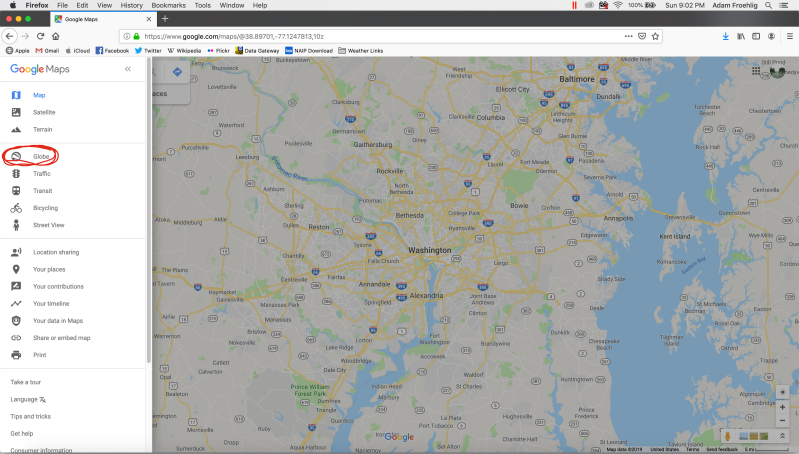Save page to Pocket

(x=642, y=36)
